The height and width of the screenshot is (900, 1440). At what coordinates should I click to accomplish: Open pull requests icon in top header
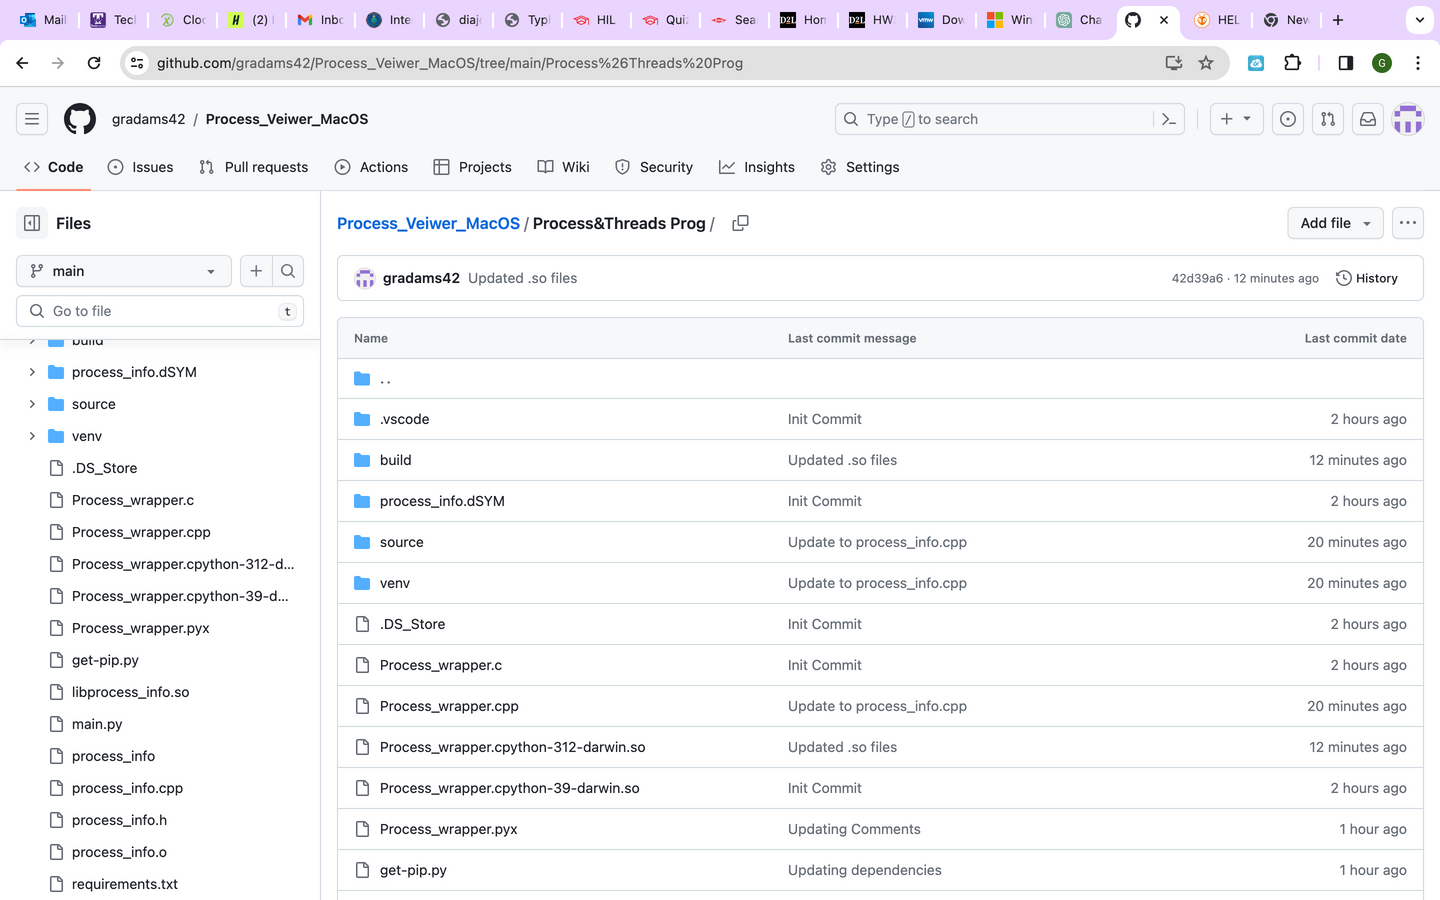(x=1327, y=119)
